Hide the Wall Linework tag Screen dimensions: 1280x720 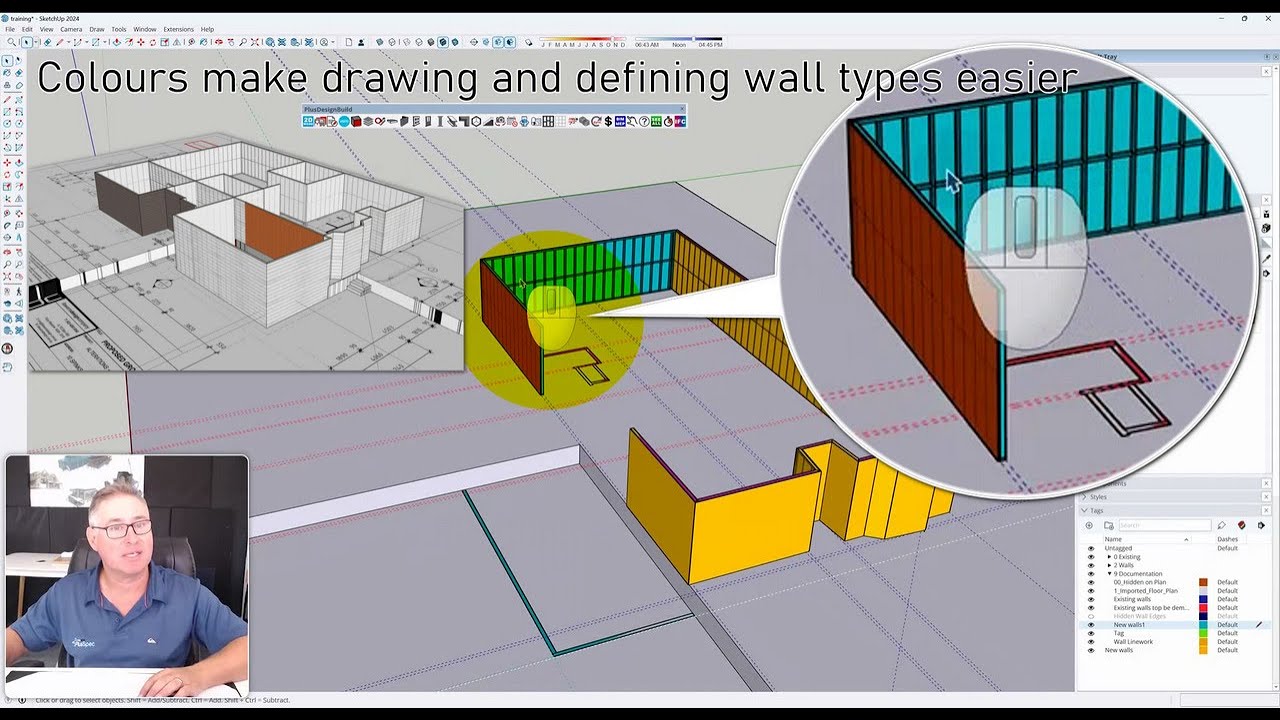click(1091, 642)
